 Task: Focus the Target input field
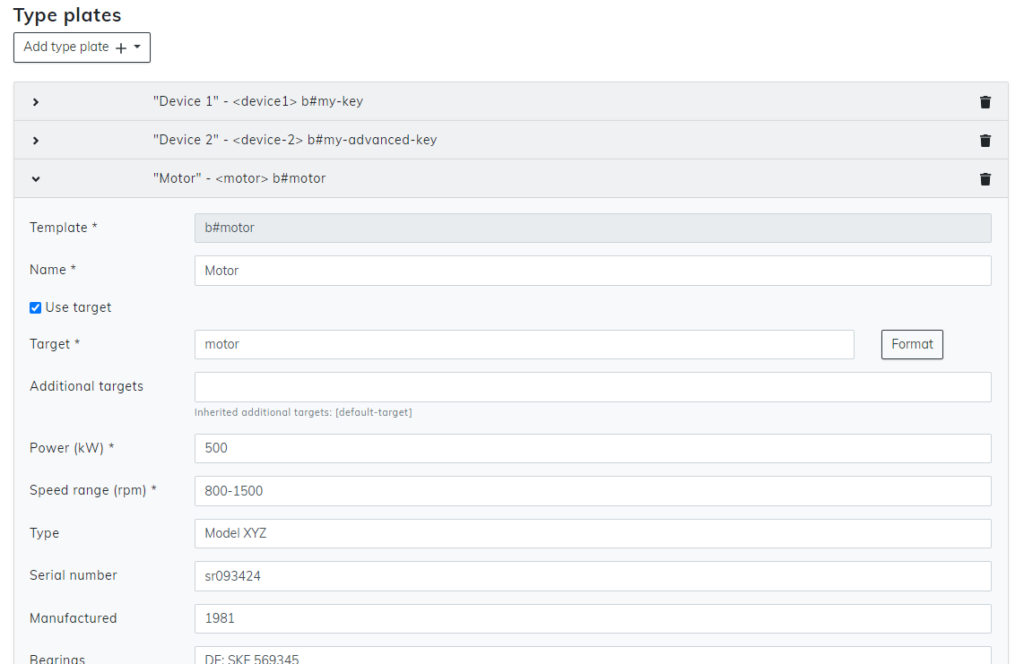pos(524,344)
